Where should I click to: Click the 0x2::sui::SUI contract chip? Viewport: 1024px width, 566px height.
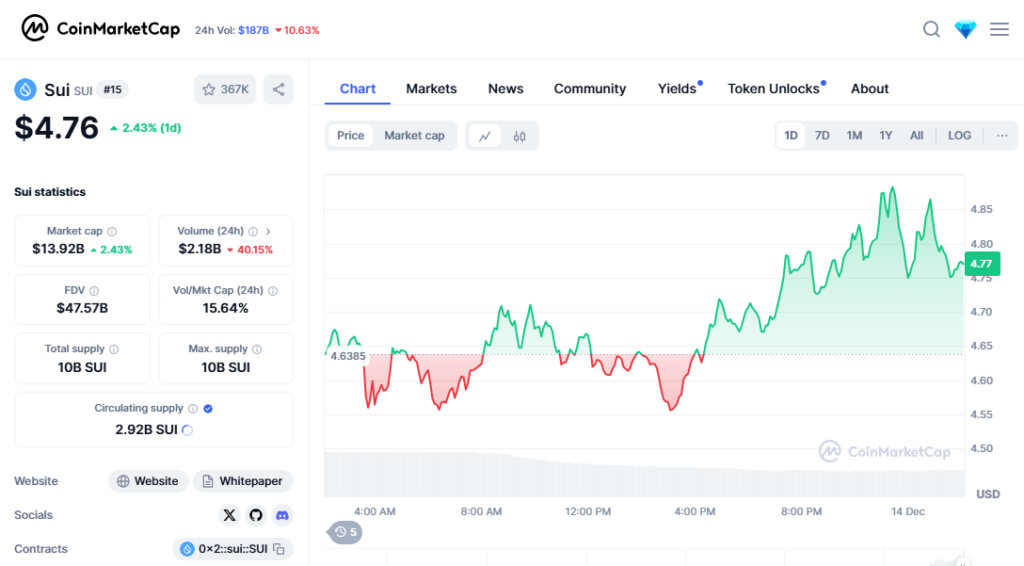(232, 549)
